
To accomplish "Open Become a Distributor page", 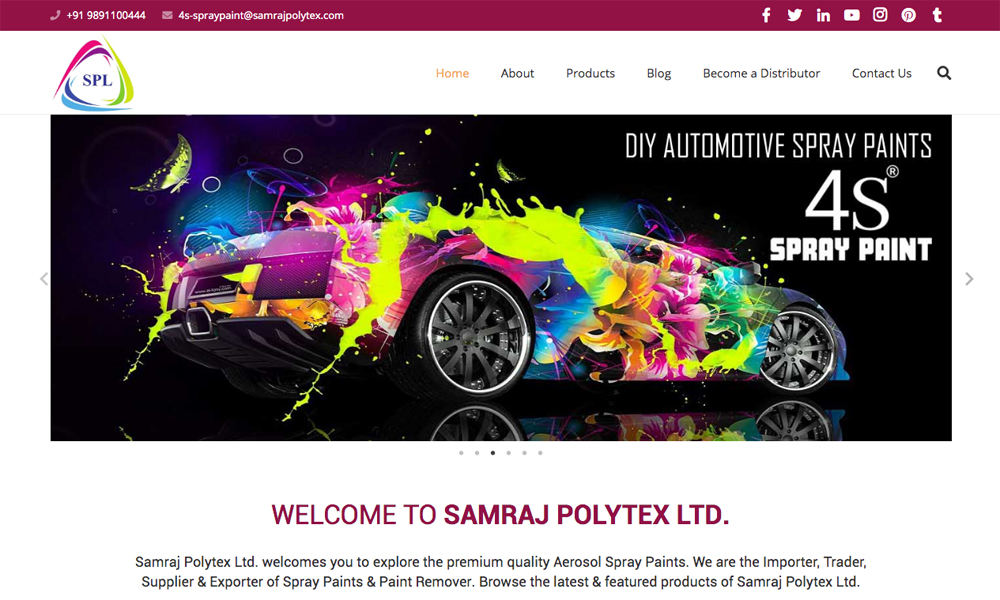I will coord(761,73).
